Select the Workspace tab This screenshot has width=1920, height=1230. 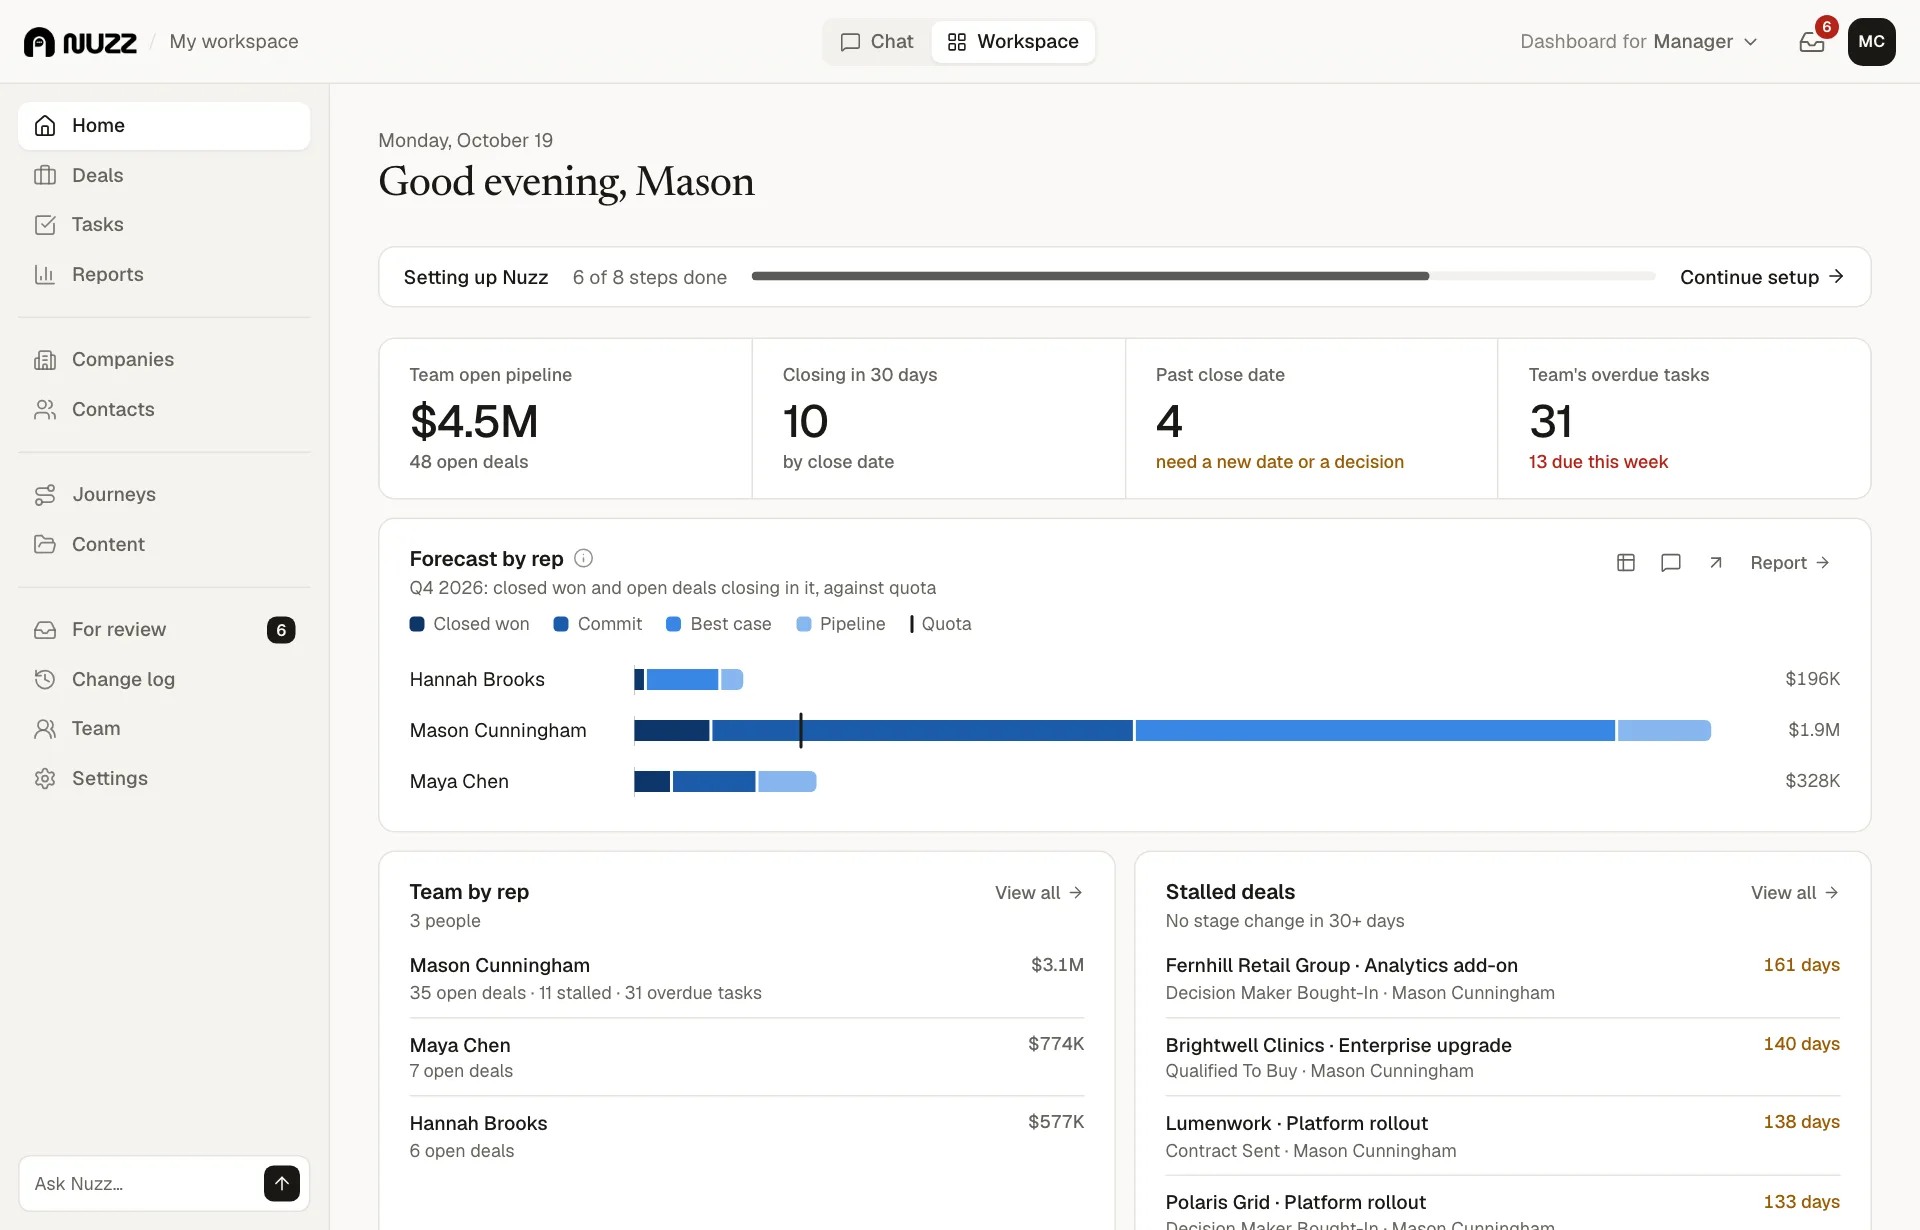1013,42
